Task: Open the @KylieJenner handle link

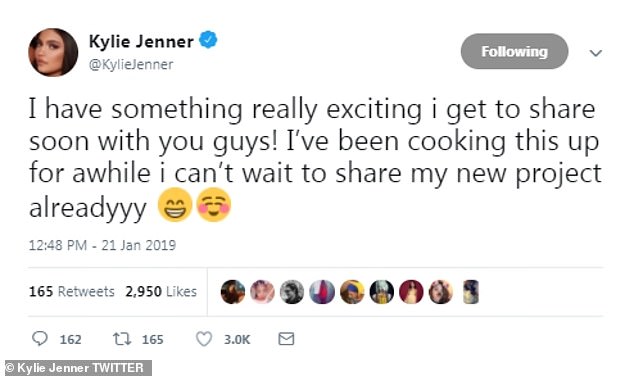Action: pyautogui.click(x=131, y=65)
